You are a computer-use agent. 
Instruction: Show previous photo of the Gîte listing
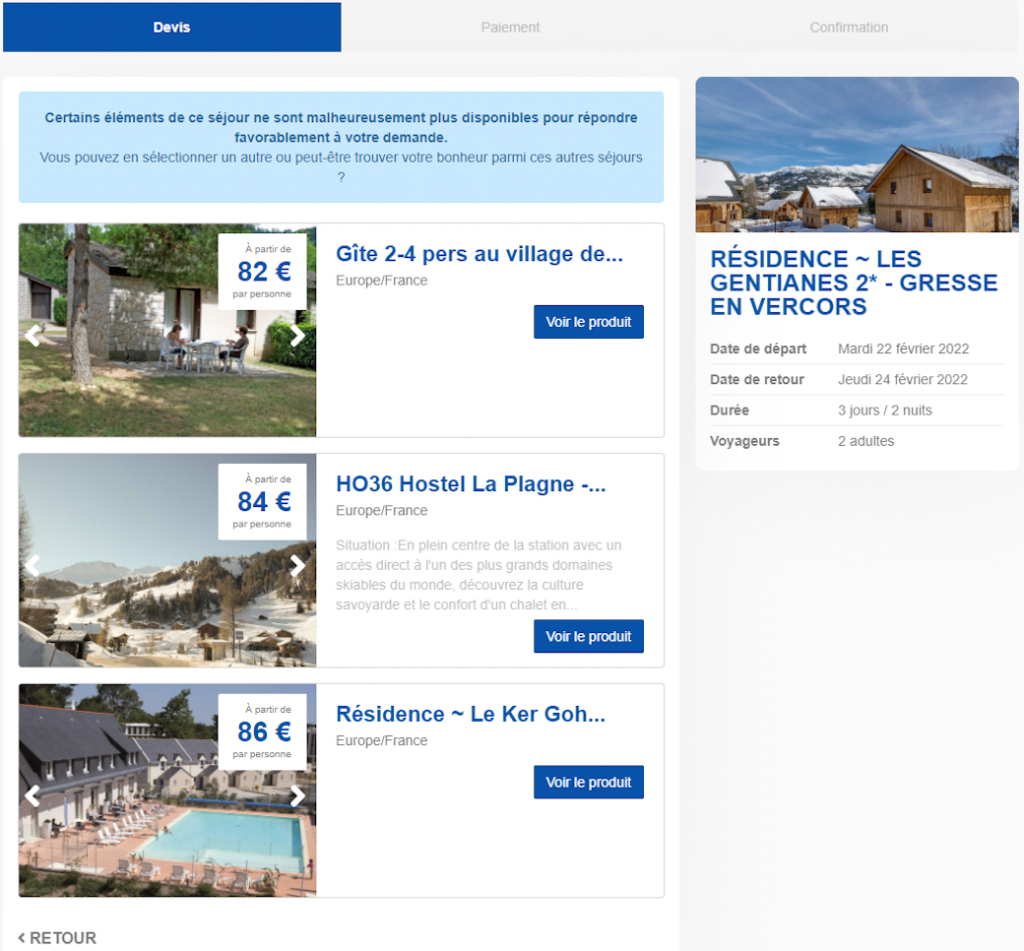coord(33,336)
